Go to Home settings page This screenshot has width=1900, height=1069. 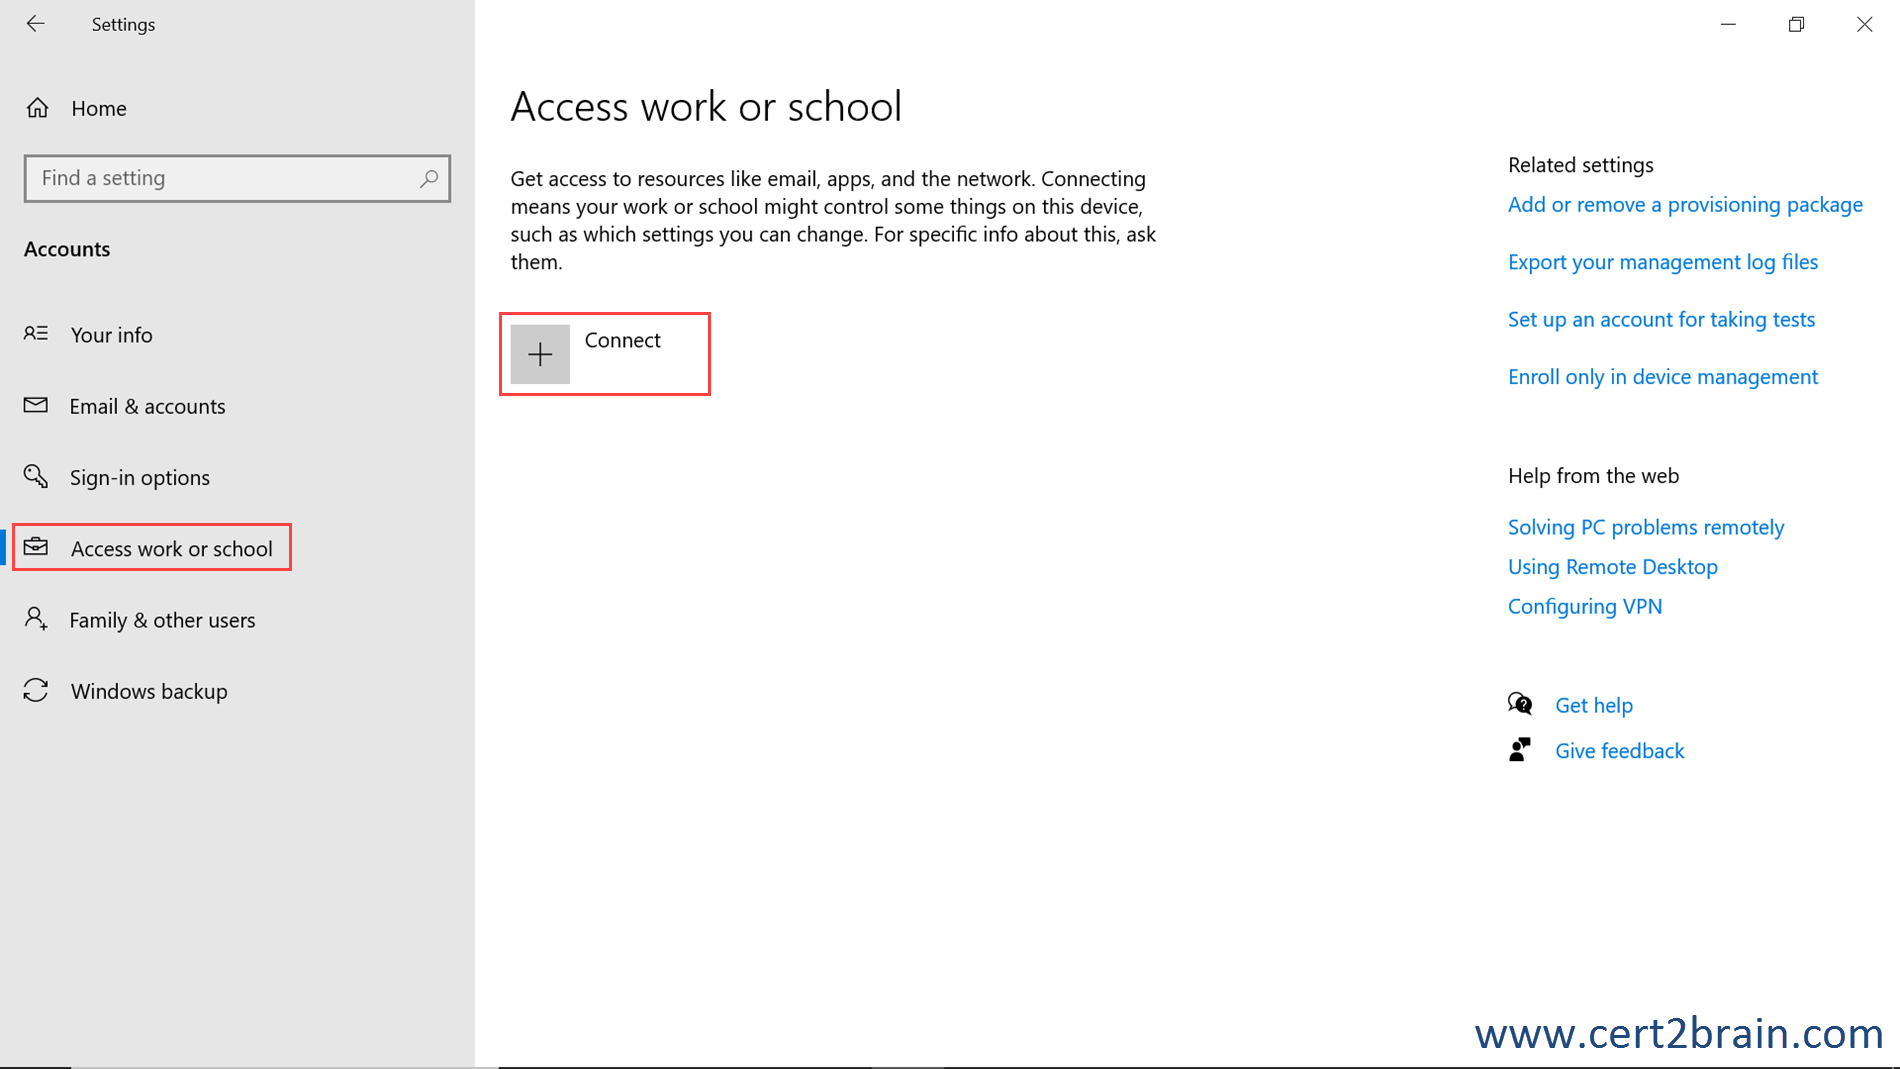pyautogui.click(x=99, y=108)
